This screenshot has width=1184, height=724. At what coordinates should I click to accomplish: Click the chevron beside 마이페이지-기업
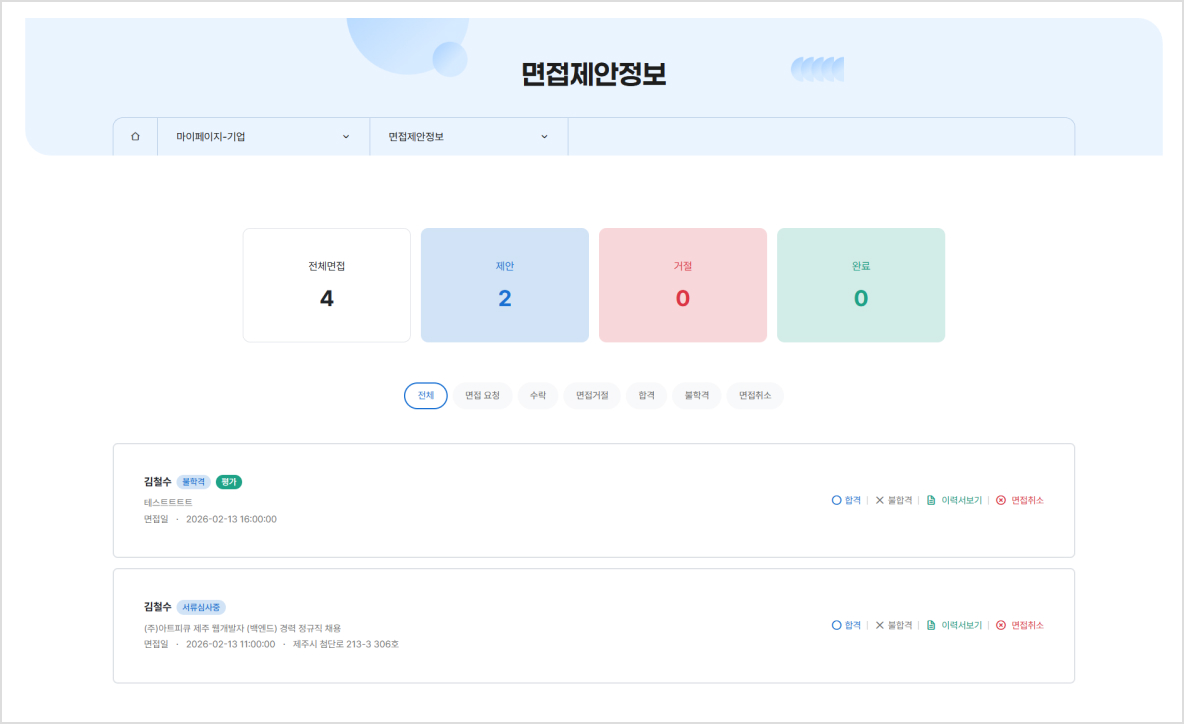tap(346, 136)
